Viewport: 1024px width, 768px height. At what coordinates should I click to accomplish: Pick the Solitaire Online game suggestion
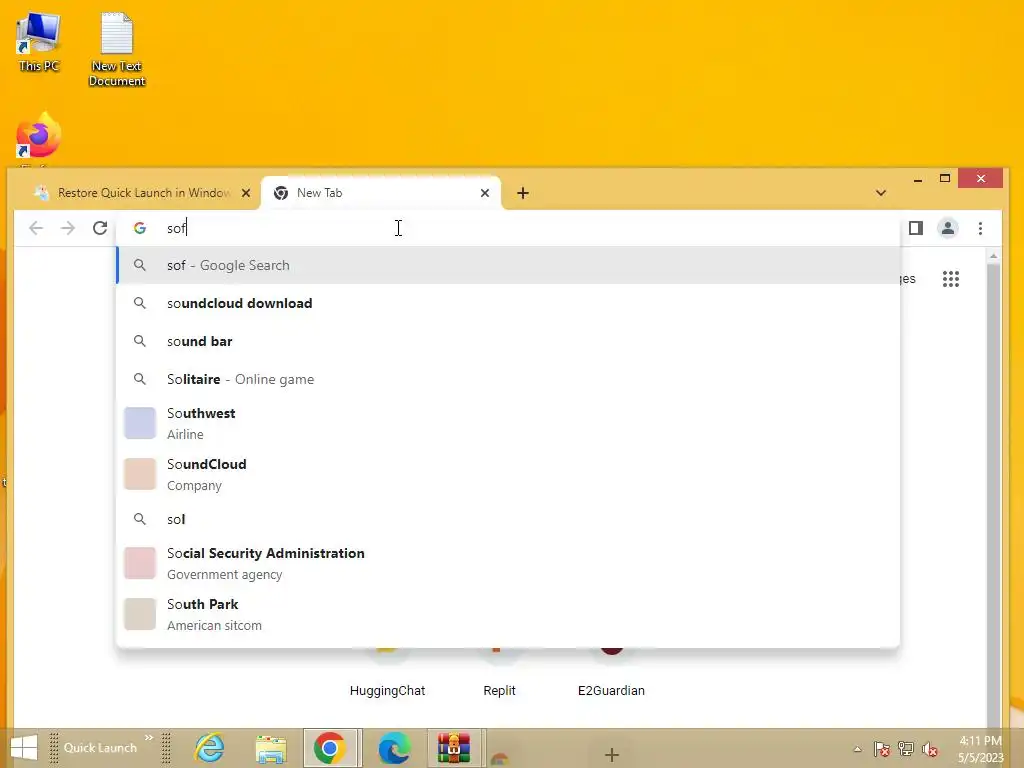(508, 379)
